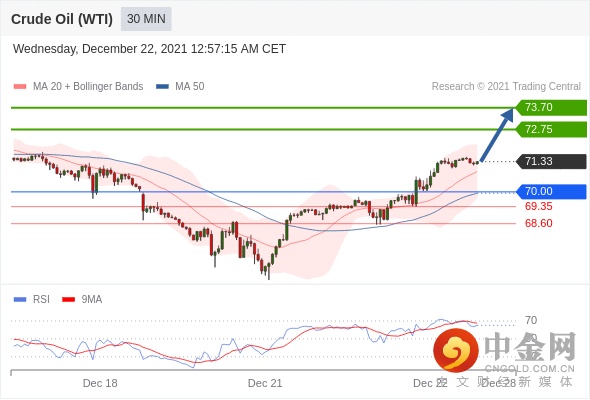
Task: Click the 70.00 pivot price tag
Action: pos(551,192)
